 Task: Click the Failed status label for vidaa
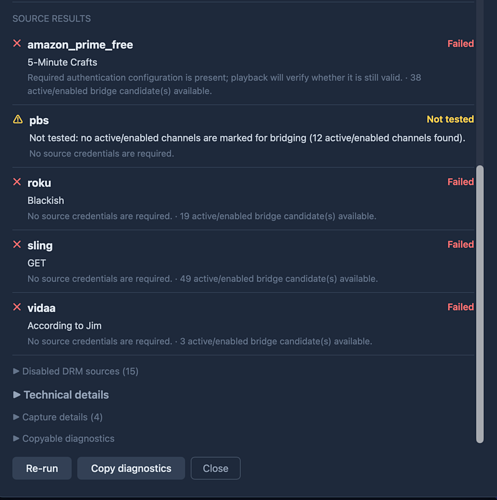pyautogui.click(x=460, y=307)
